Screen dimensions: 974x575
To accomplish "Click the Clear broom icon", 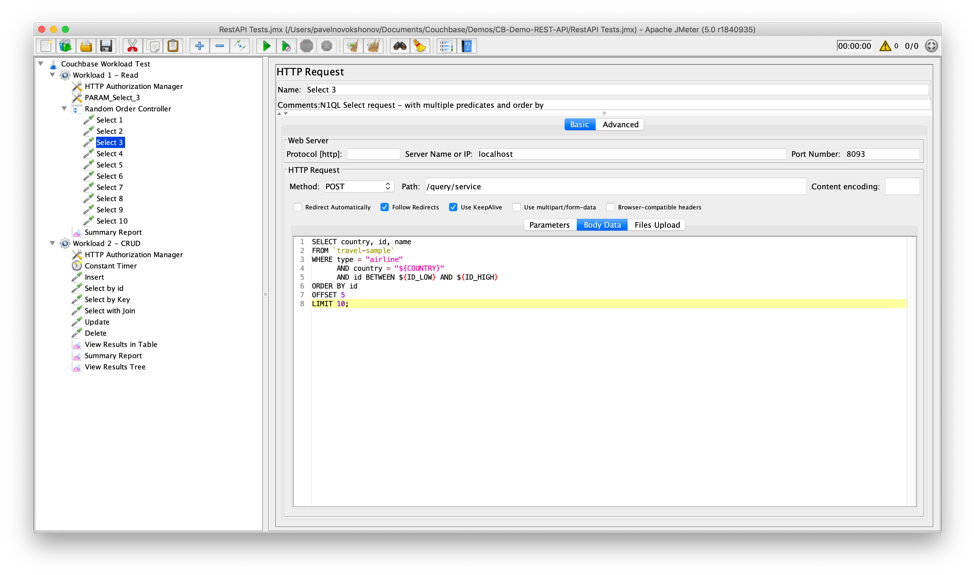I will tap(353, 46).
